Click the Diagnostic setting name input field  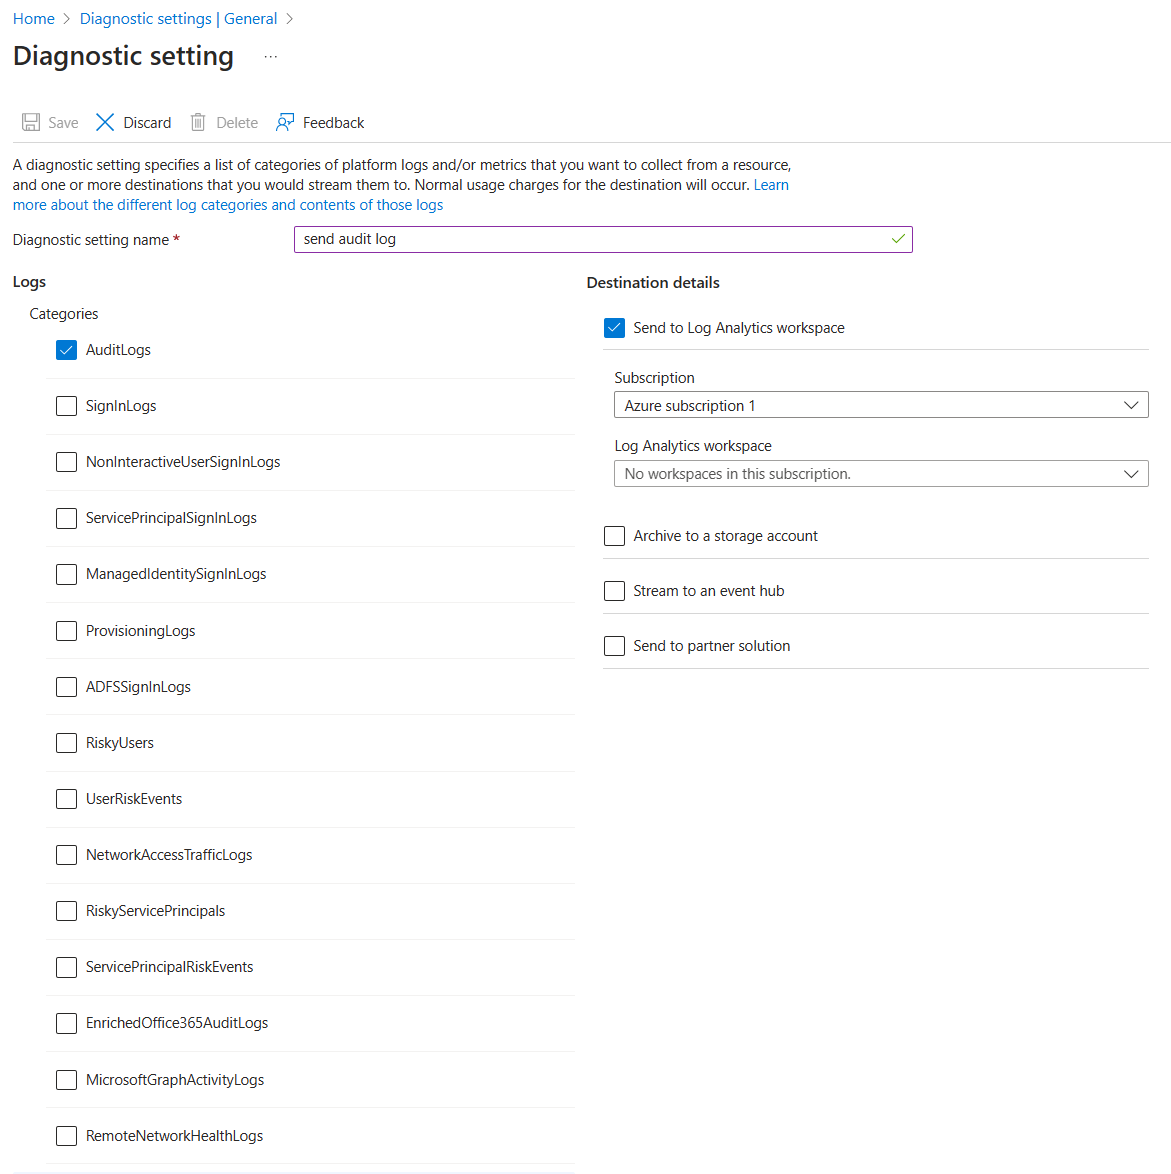(x=603, y=239)
